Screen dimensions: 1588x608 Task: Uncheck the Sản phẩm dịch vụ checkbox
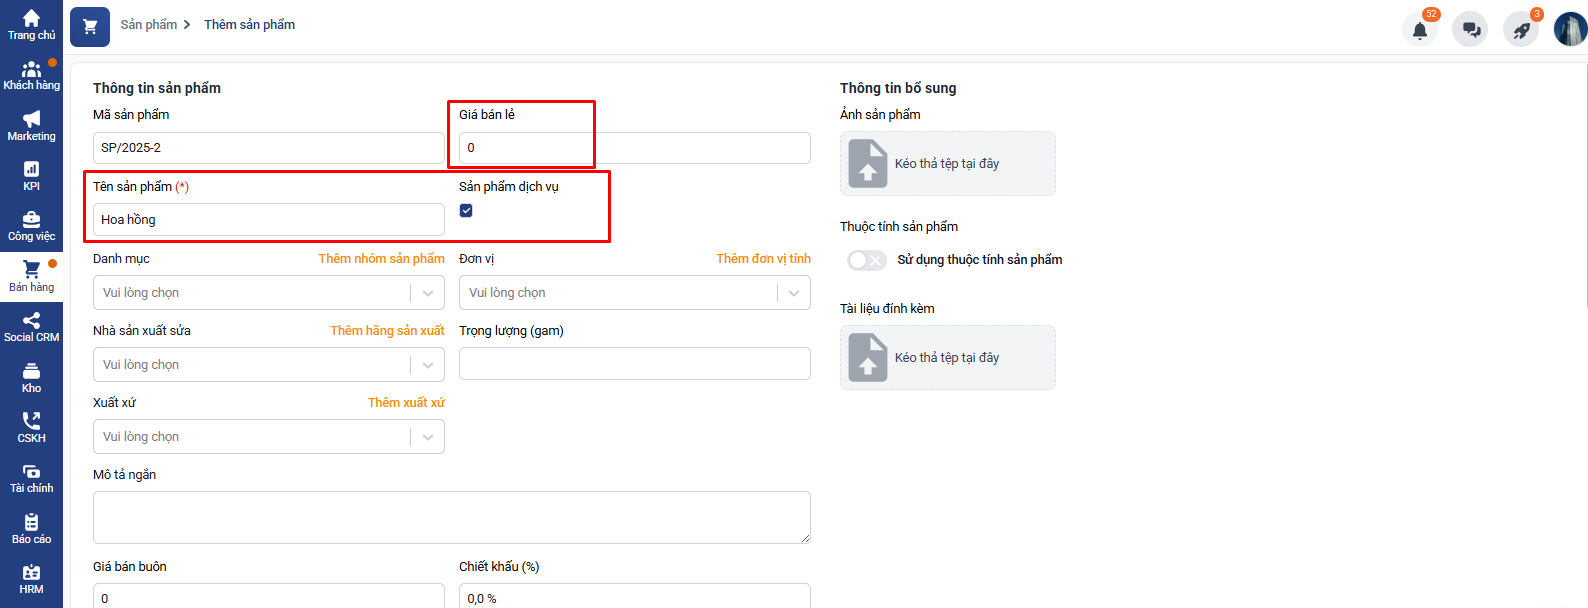coord(466,211)
